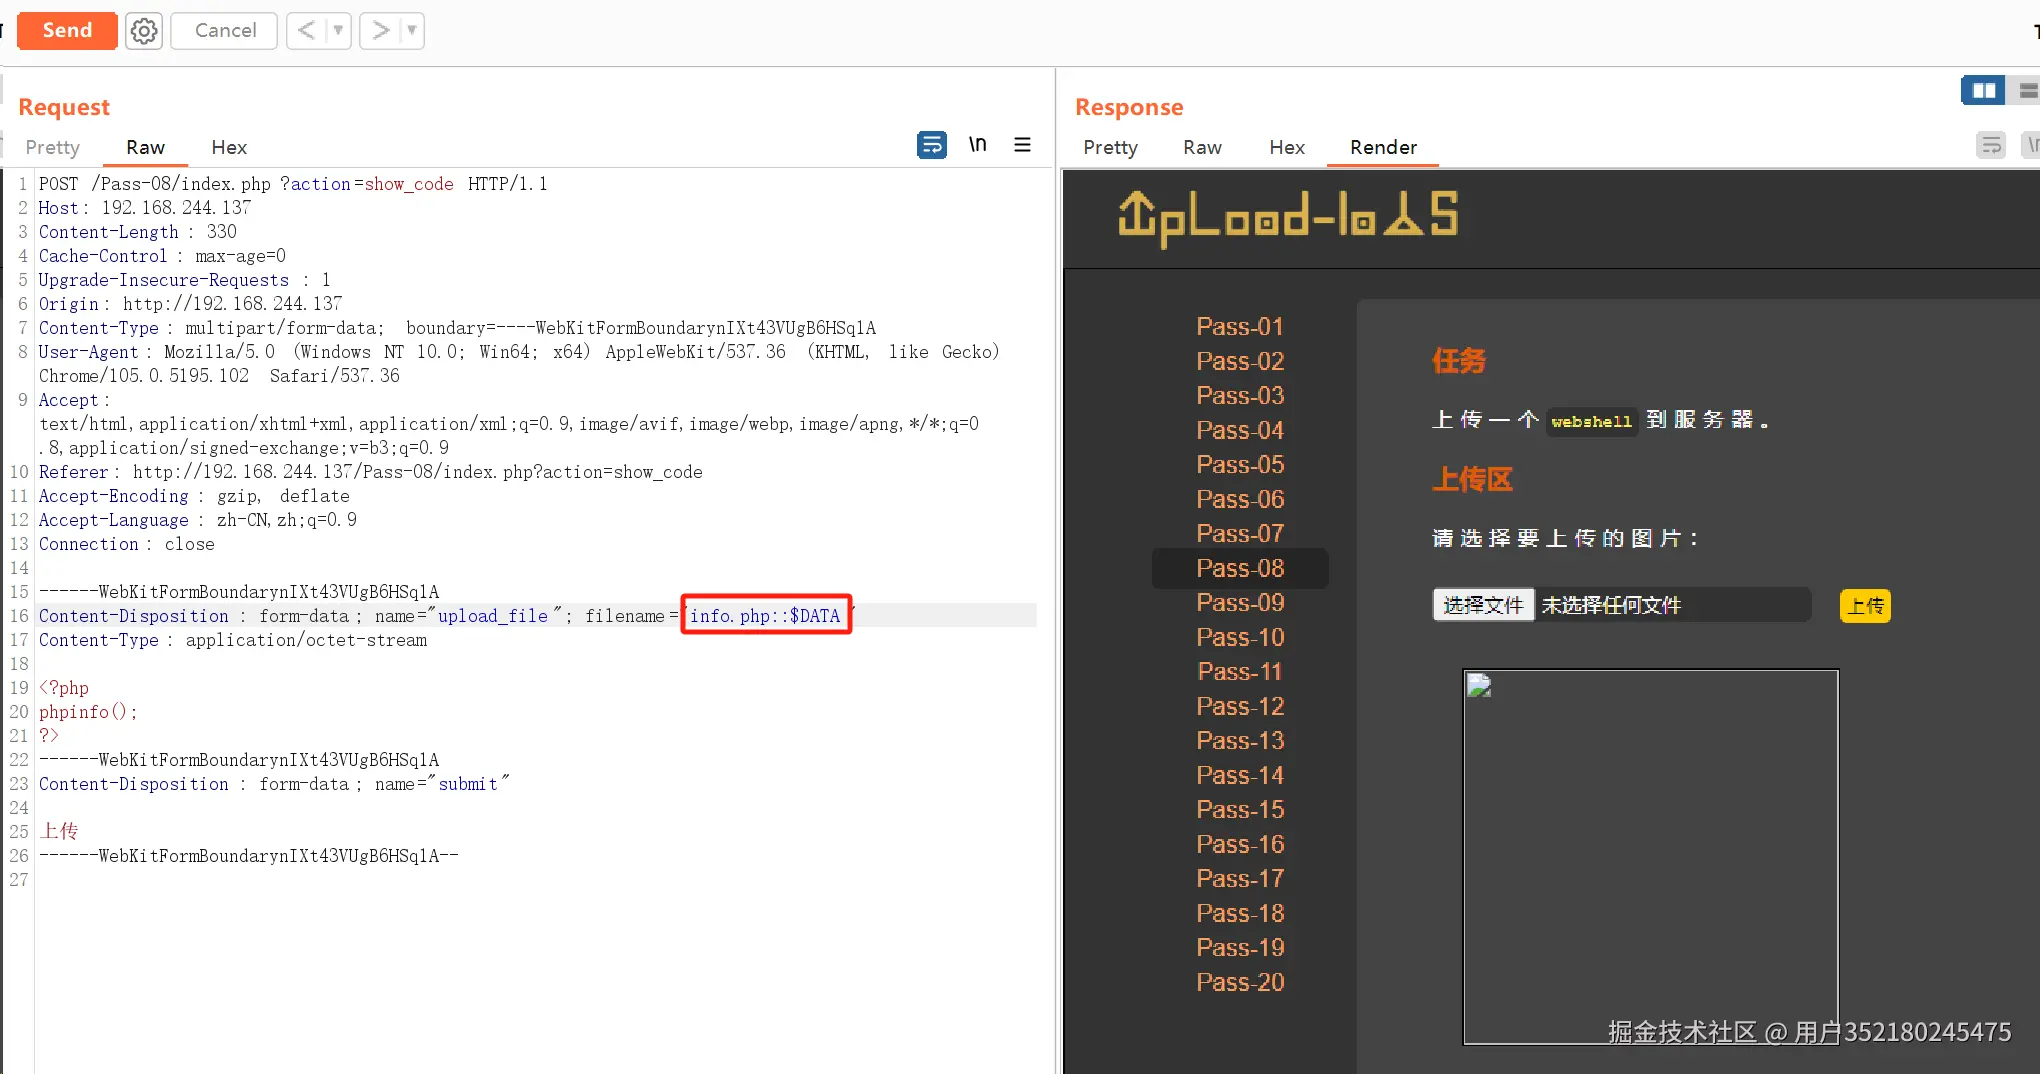Click the Content-Length: 330 header
This screenshot has width=2040, height=1074.
click(x=138, y=232)
